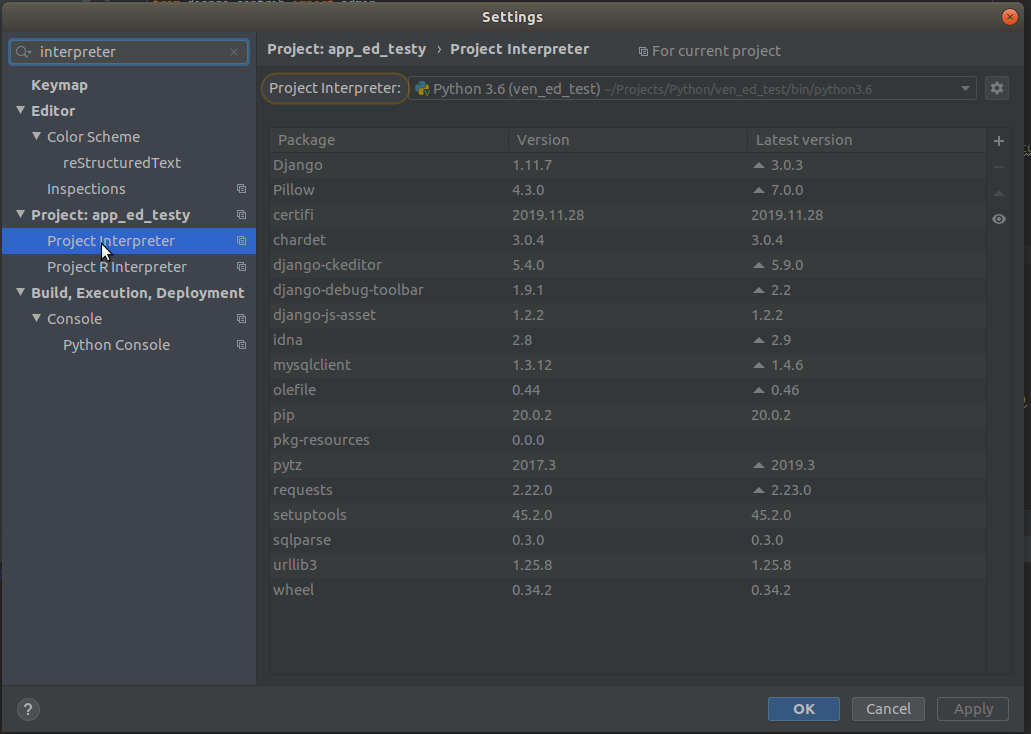Screen dimensions: 1031x734
Task: Select Project Interpreter tree item
Action: click(129, 241)
